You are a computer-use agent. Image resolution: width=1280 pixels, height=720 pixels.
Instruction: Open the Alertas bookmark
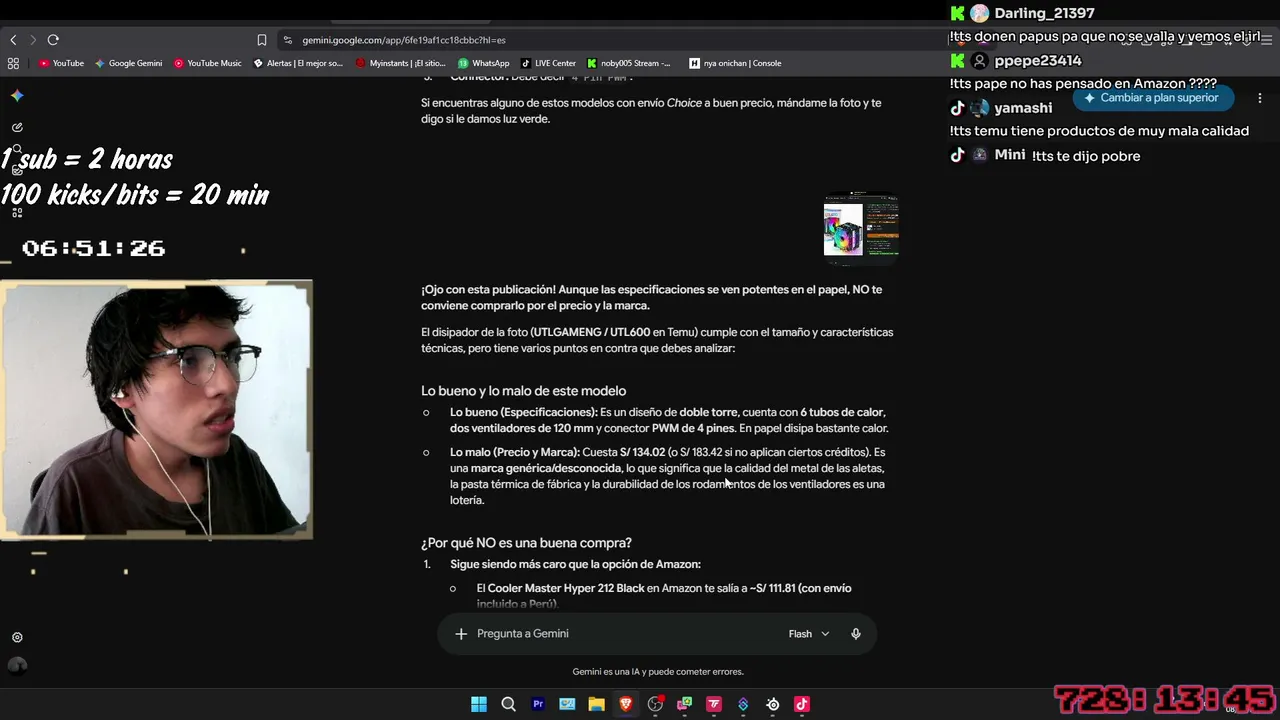[298, 63]
